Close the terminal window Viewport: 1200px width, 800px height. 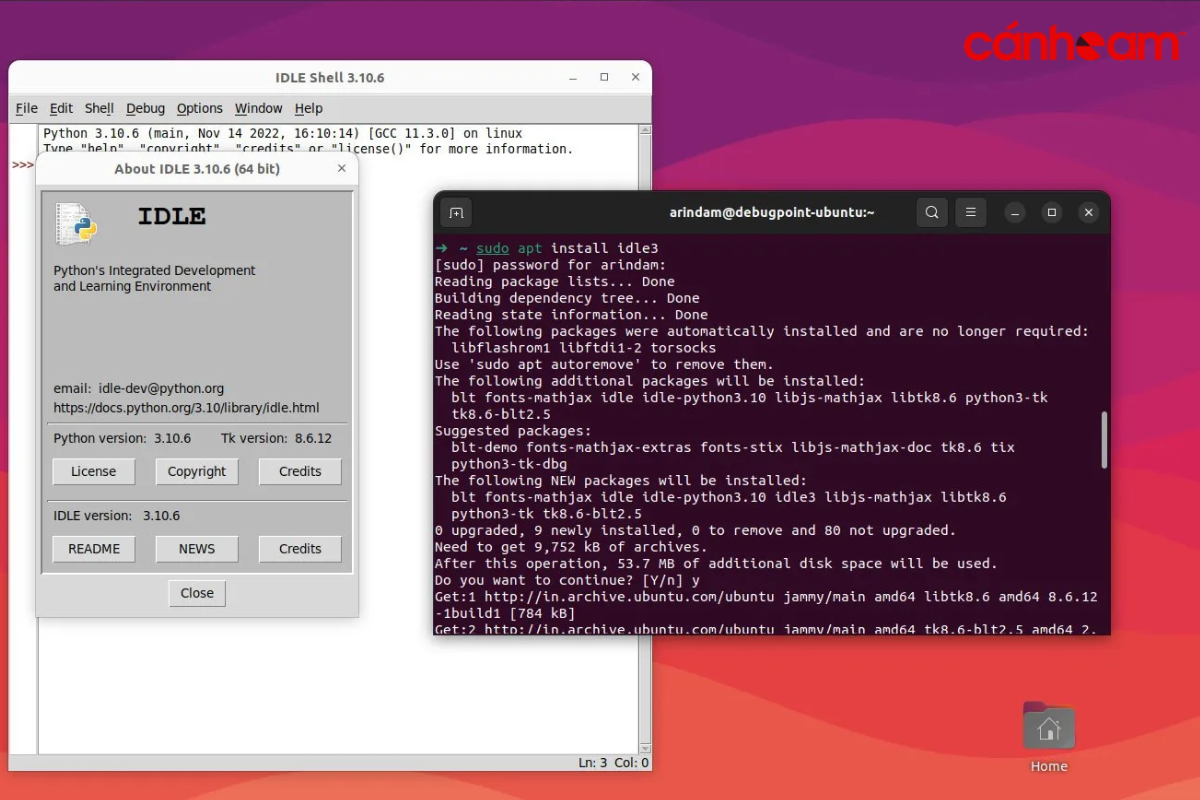pyautogui.click(x=1089, y=213)
